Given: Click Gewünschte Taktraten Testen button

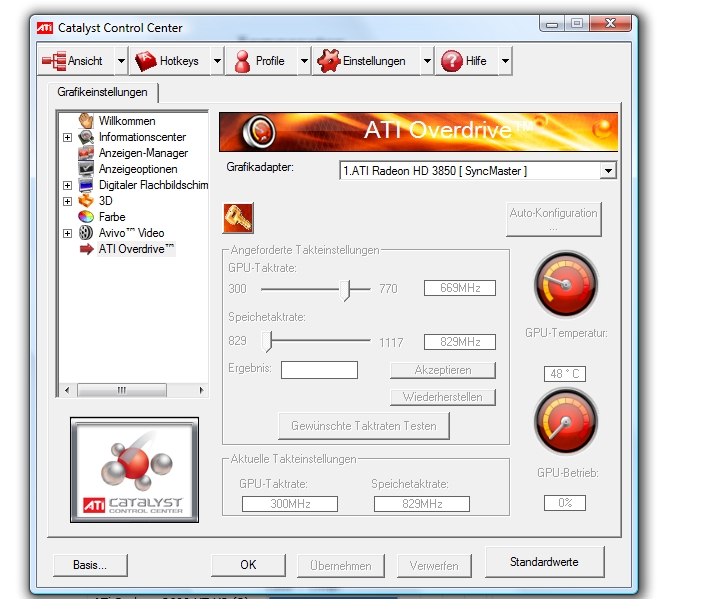Looking at the screenshot, I should point(364,426).
